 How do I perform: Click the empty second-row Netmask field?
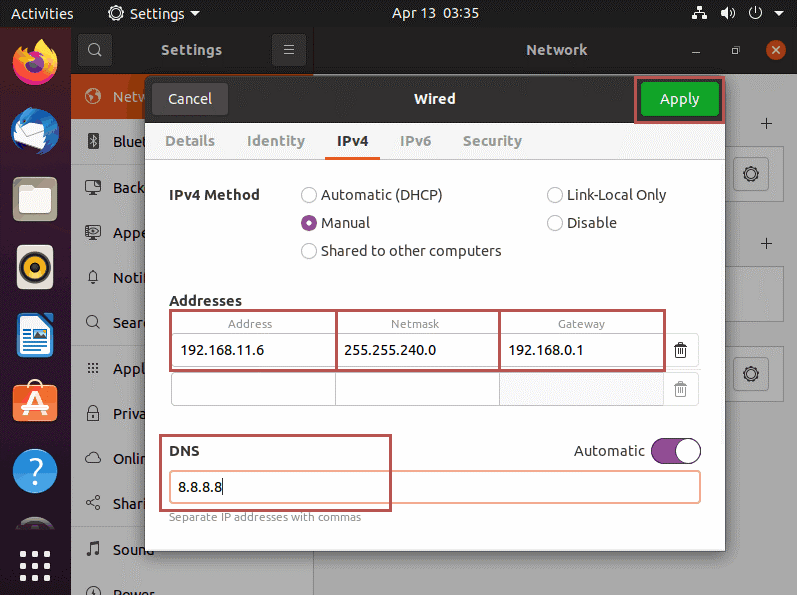point(417,389)
